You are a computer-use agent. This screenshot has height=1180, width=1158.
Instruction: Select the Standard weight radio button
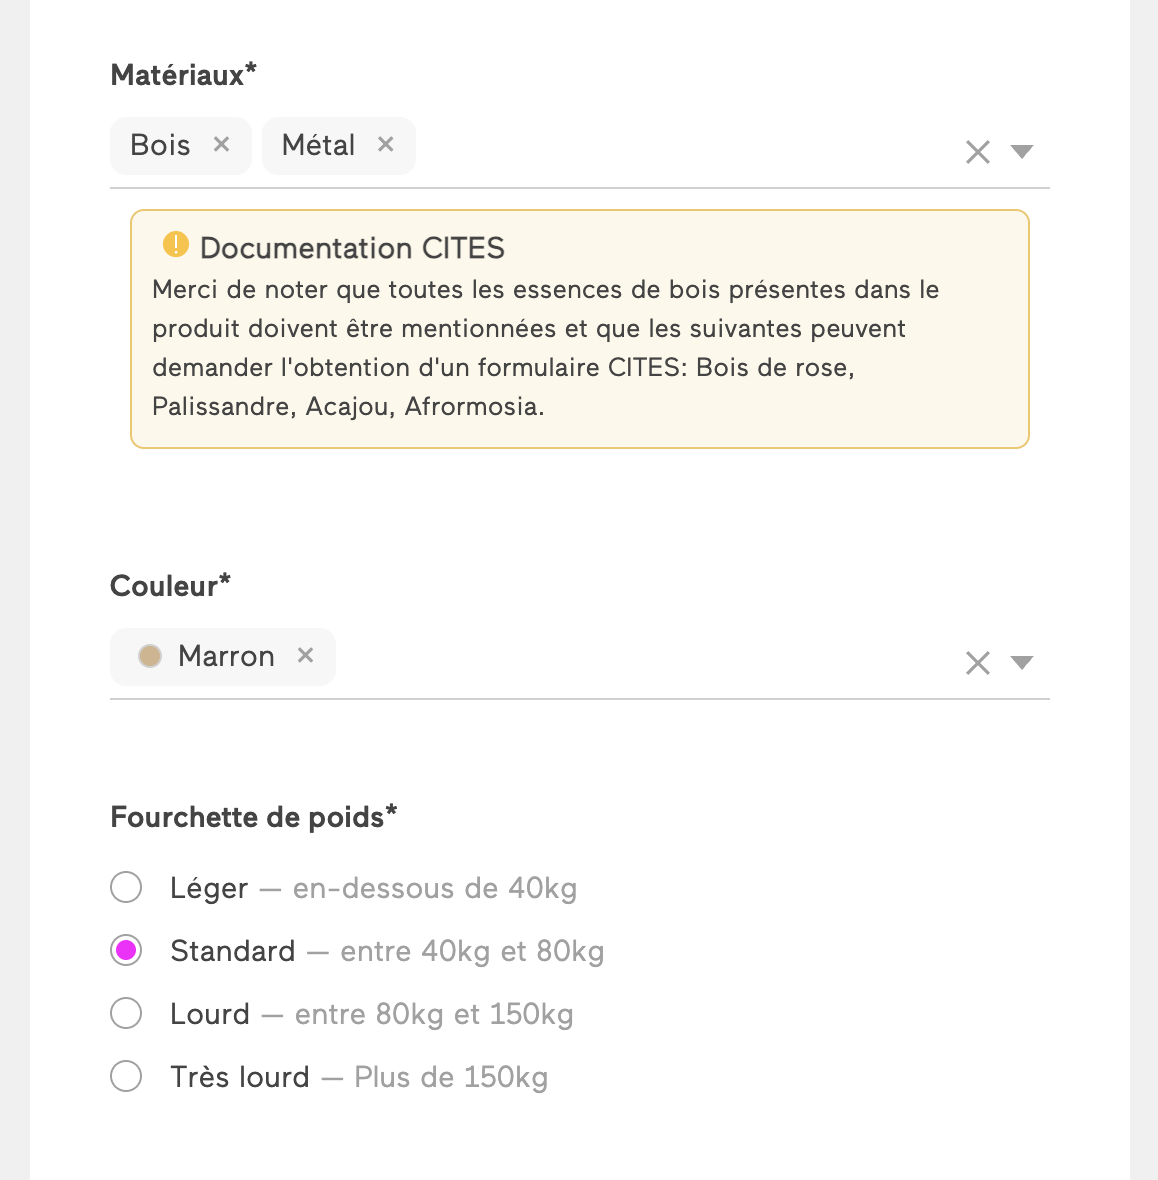pyautogui.click(x=126, y=950)
